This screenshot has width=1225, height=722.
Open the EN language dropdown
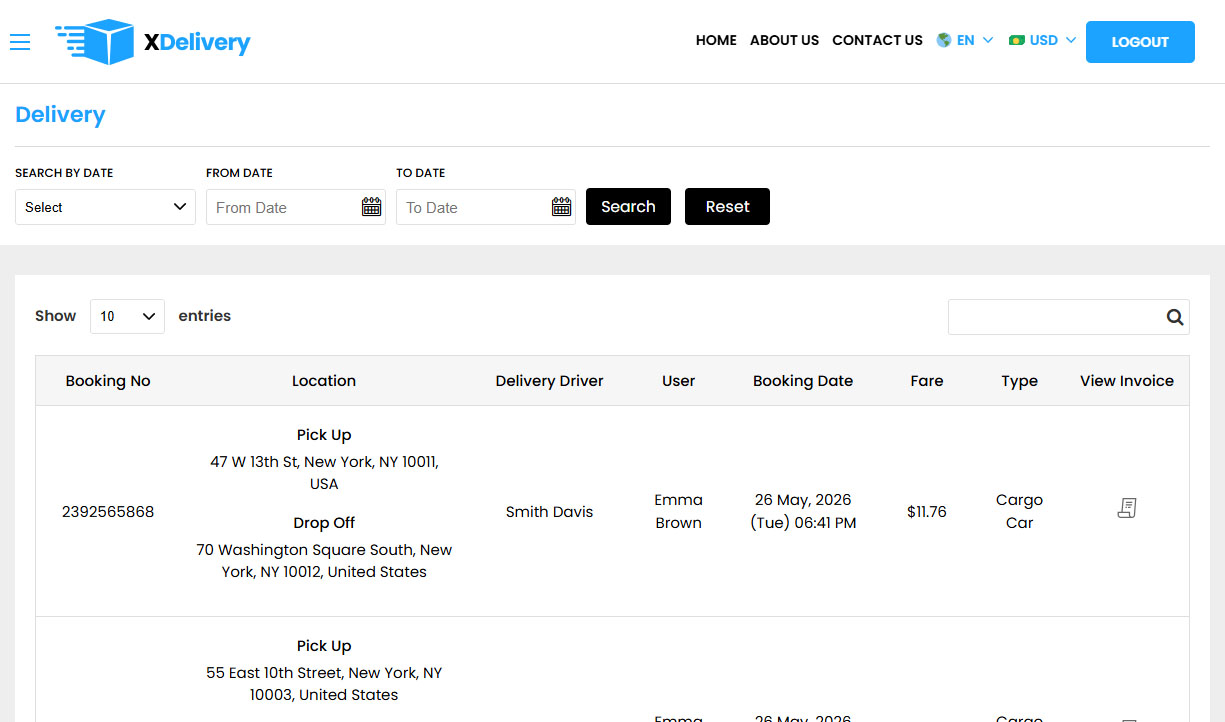click(965, 40)
